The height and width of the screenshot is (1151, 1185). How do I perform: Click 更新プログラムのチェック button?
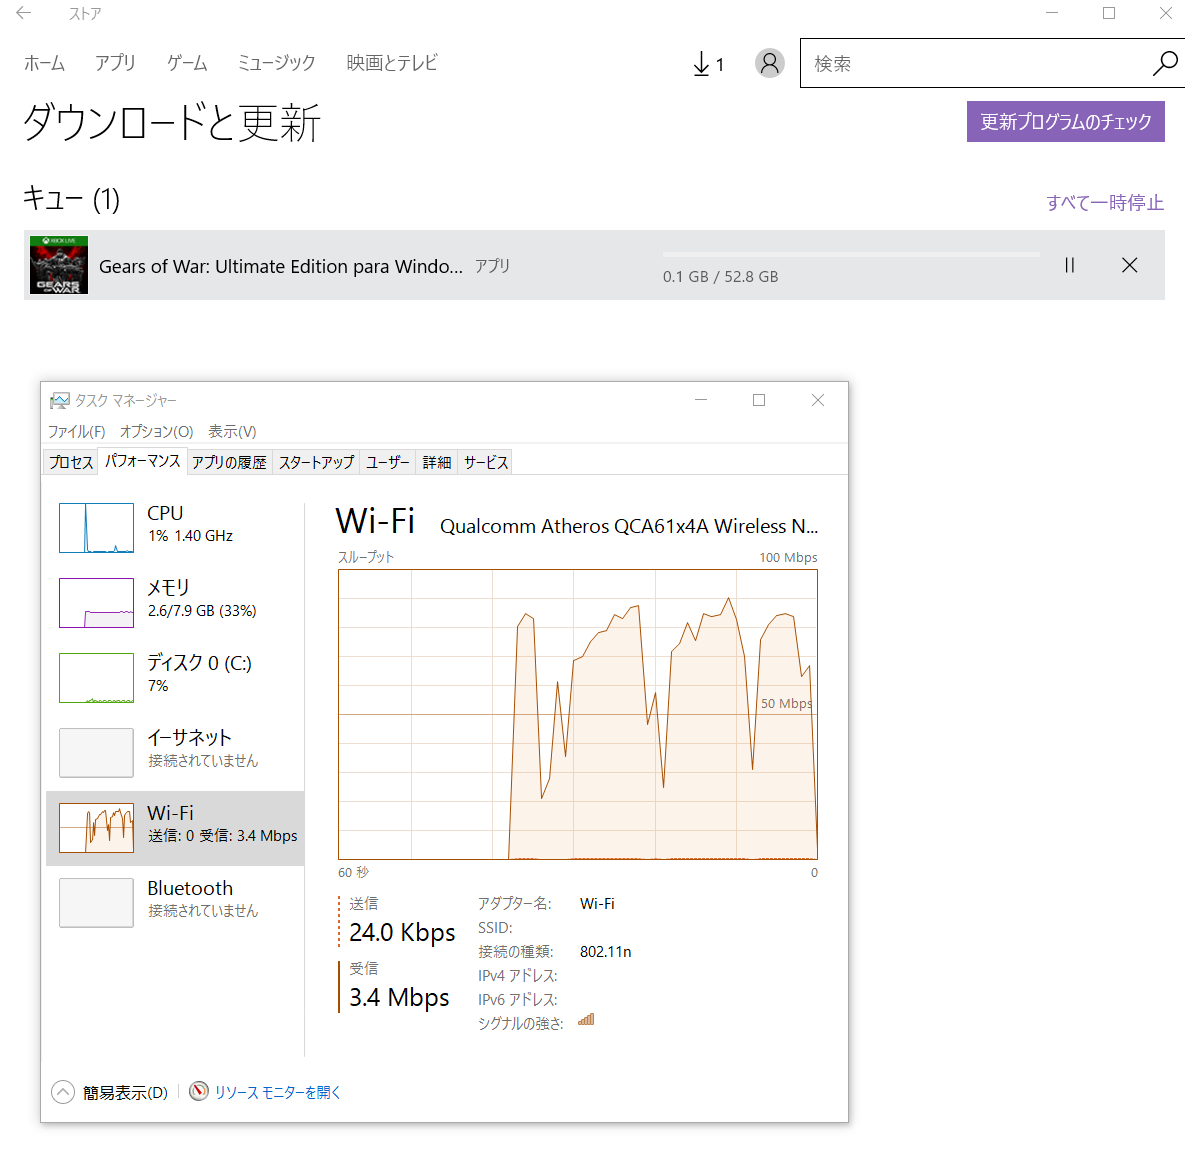[1065, 122]
